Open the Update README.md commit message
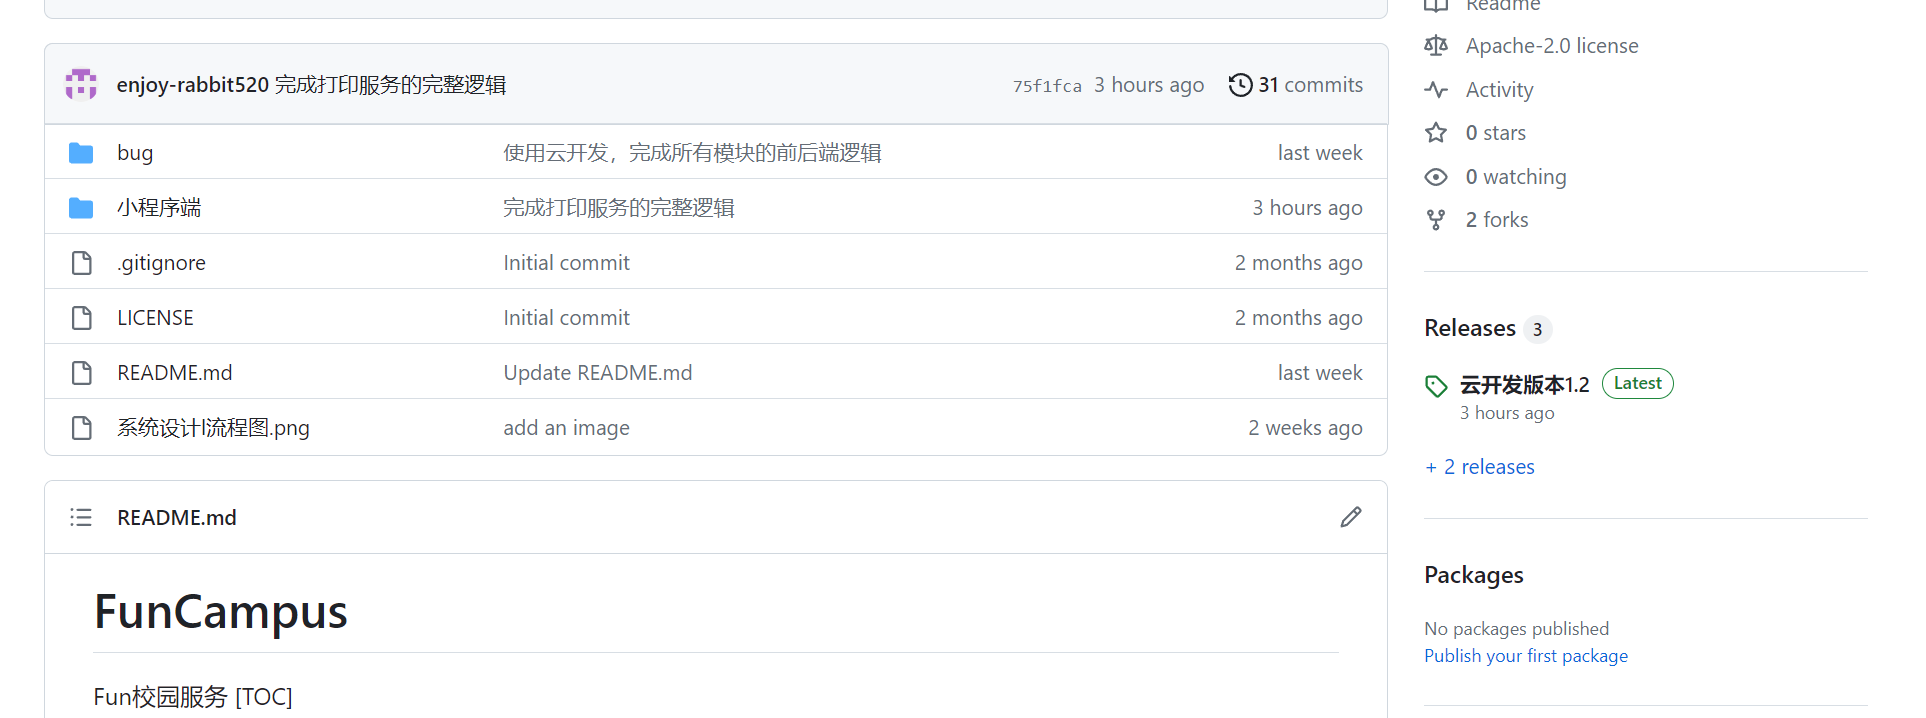1926x718 pixels. tap(597, 373)
